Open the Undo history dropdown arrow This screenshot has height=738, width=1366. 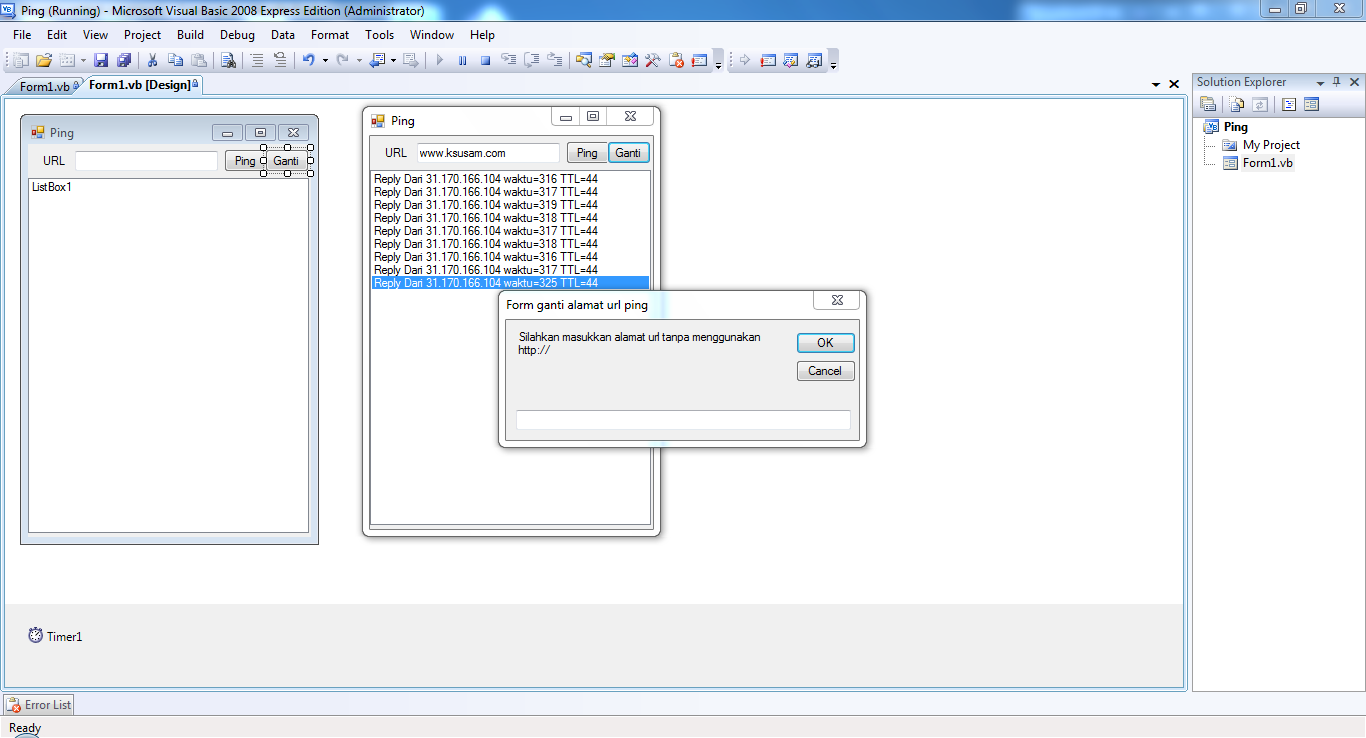325,60
